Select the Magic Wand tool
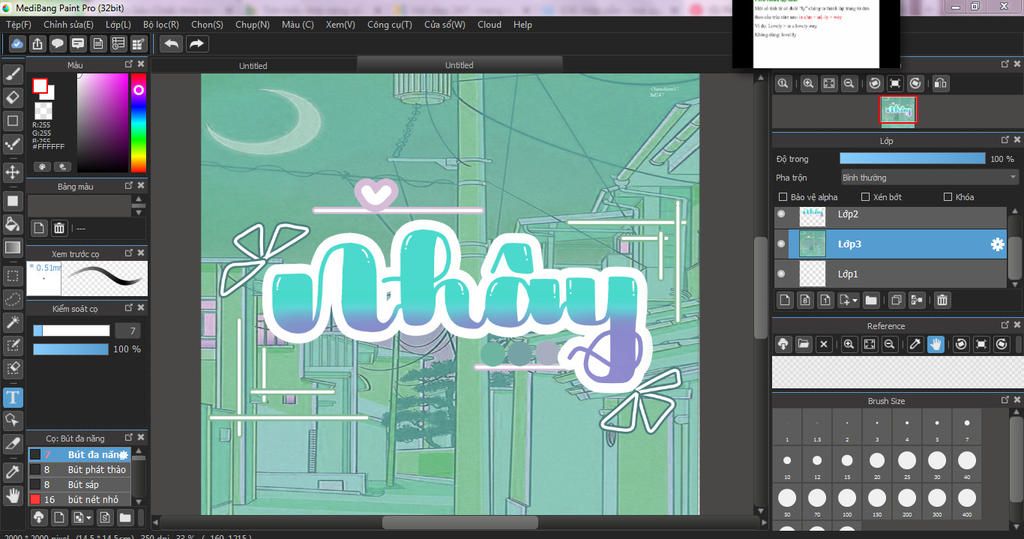The height and width of the screenshot is (539, 1024). (x=12, y=323)
